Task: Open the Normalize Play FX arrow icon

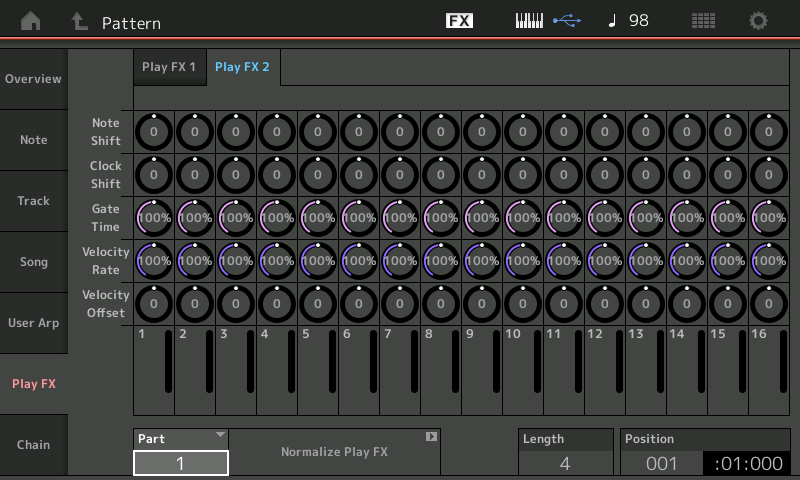Action: click(x=431, y=437)
